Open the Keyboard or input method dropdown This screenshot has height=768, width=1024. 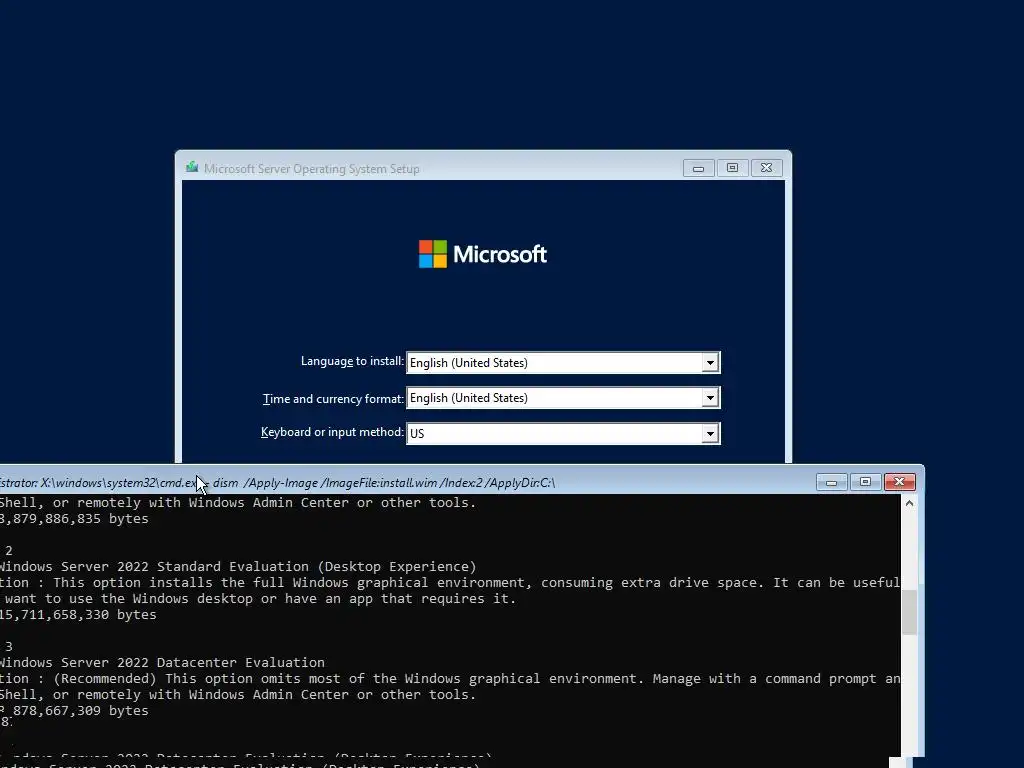coord(563,433)
